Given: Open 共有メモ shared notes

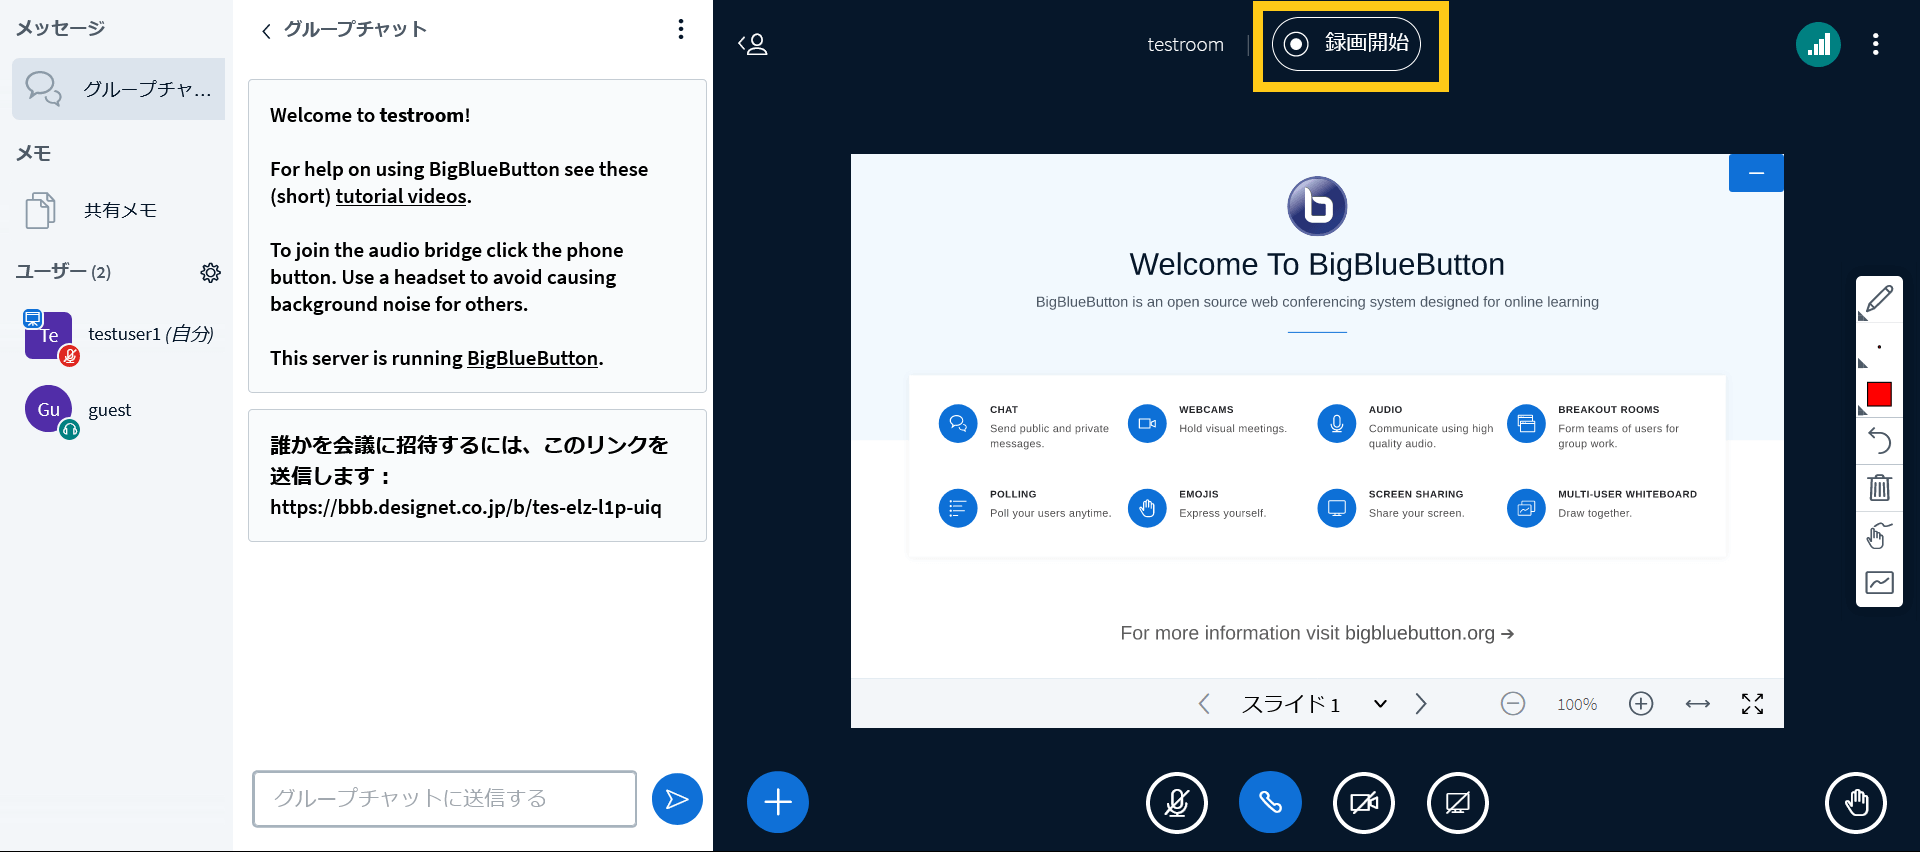Looking at the screenshot, I should tap(119, 210).
